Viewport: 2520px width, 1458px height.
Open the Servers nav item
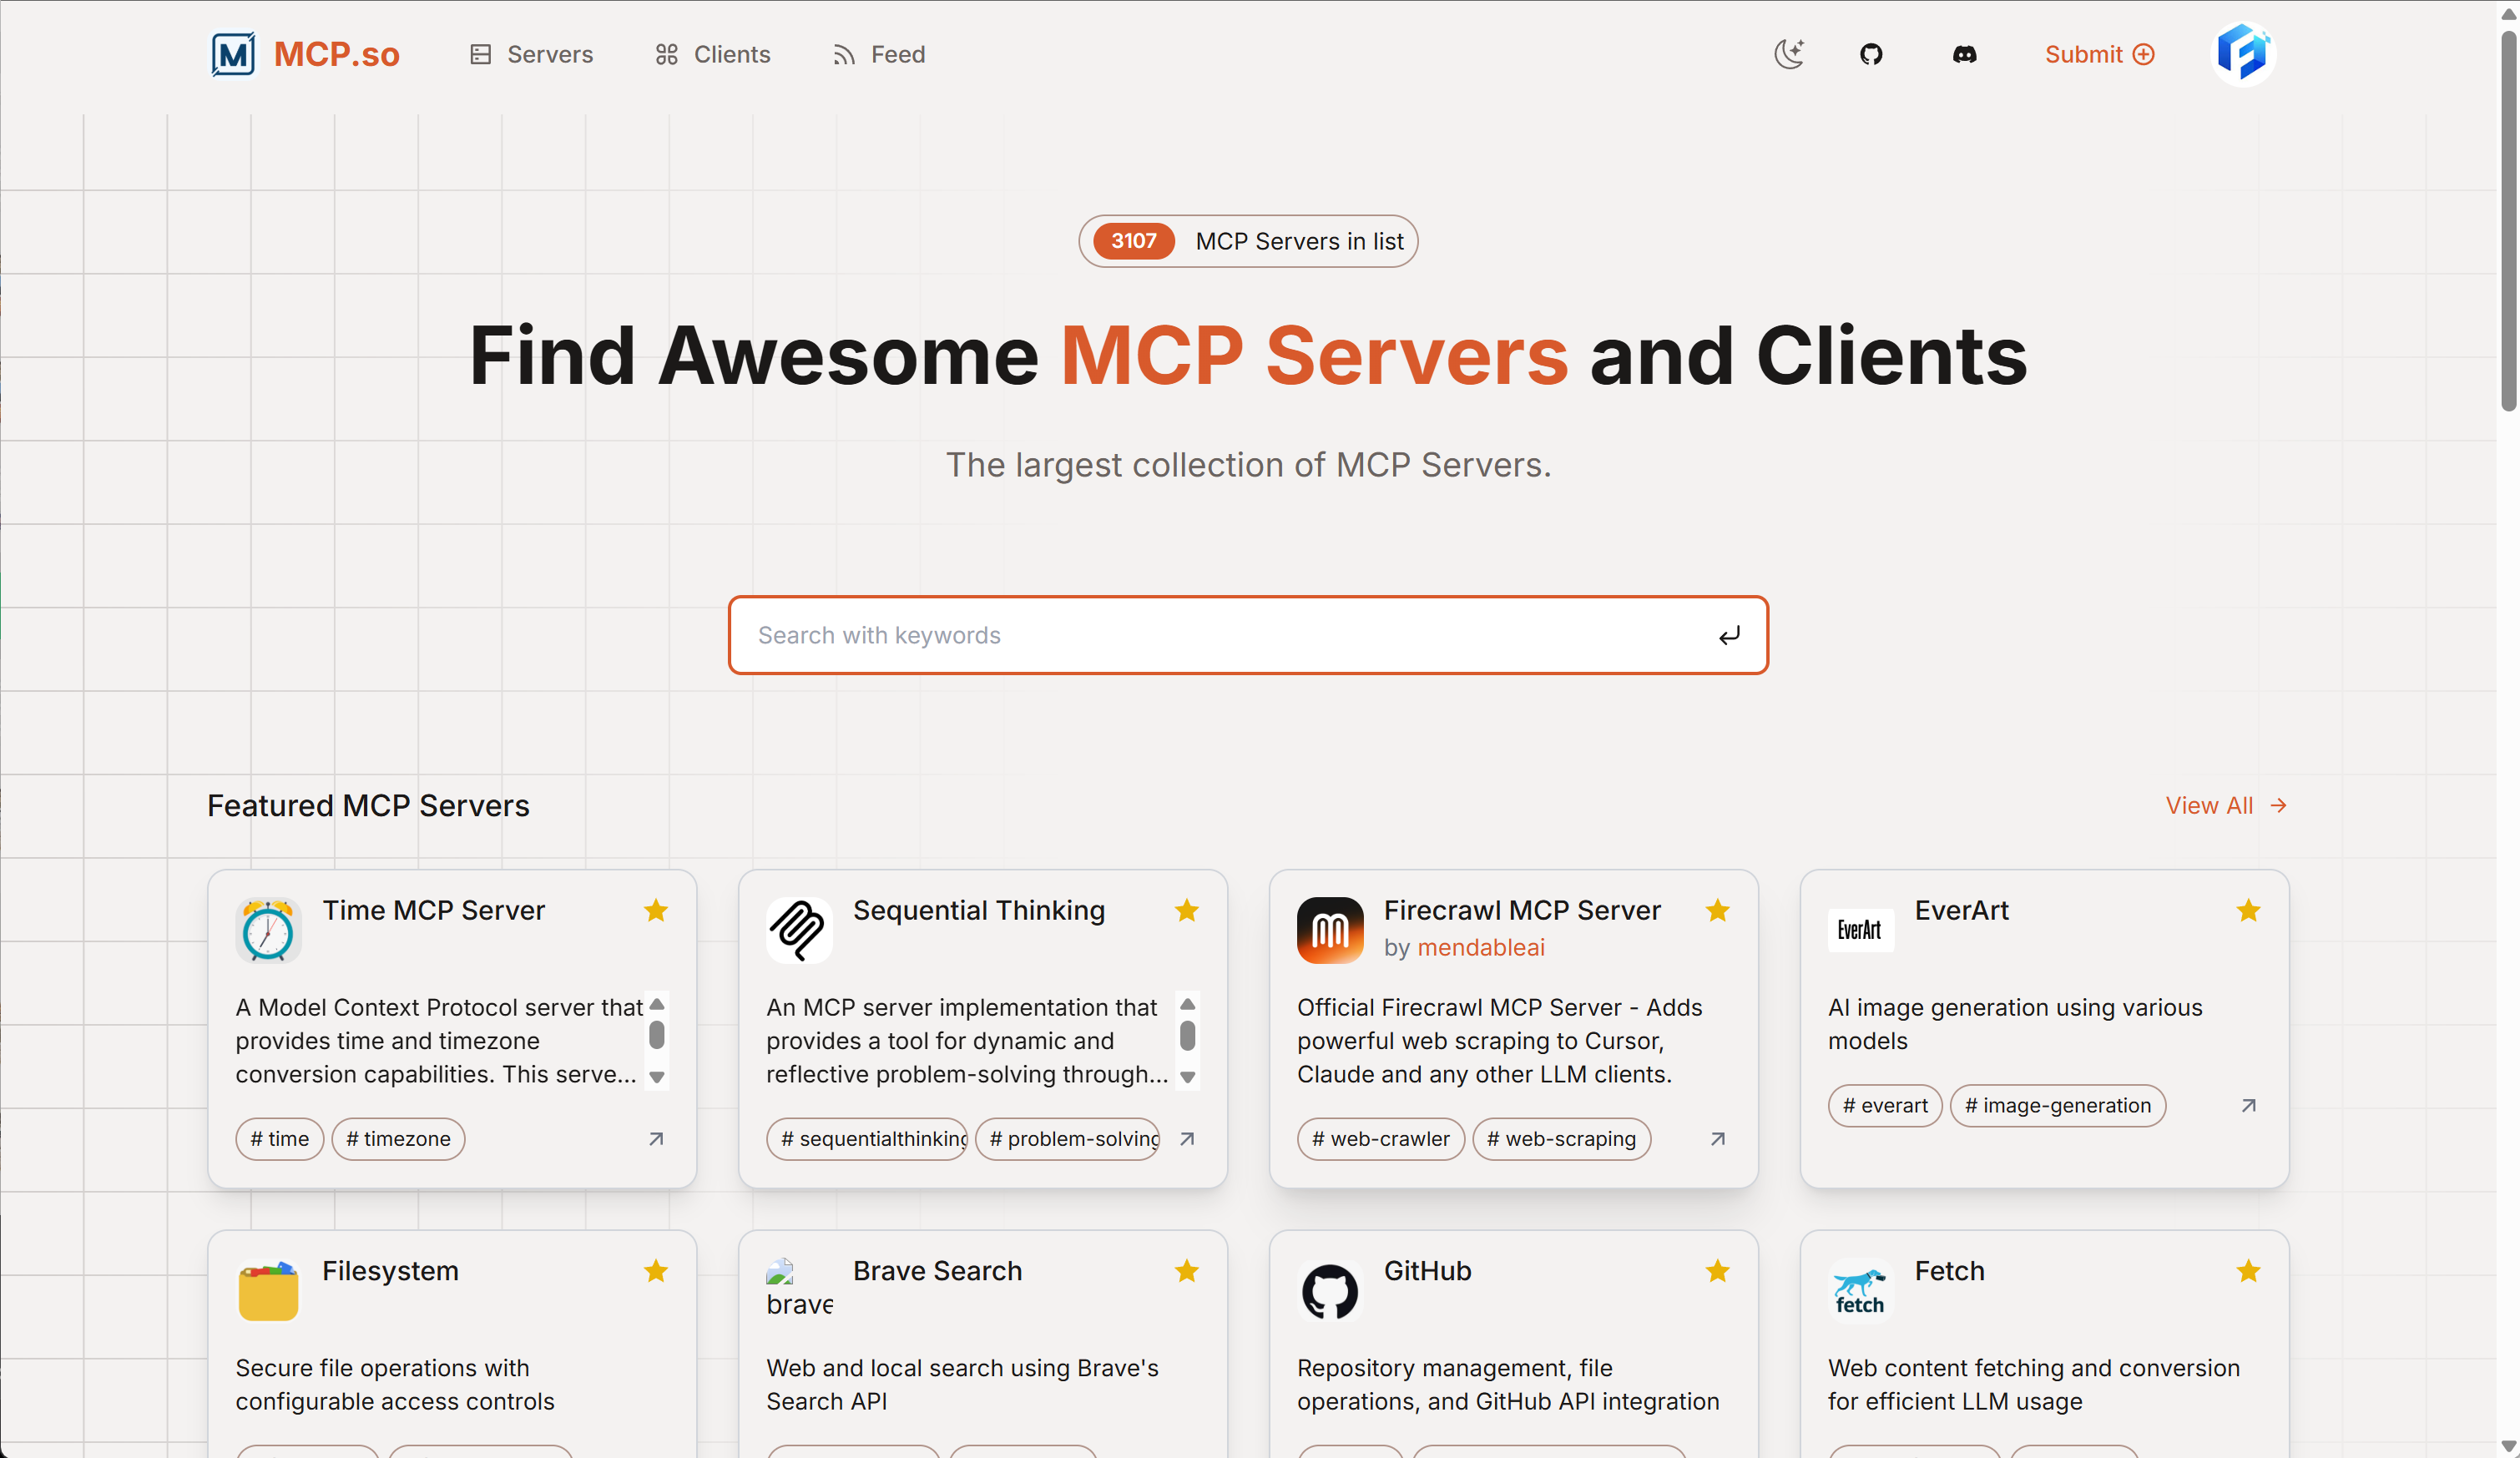pyautogui.click(x=531, y=54)
